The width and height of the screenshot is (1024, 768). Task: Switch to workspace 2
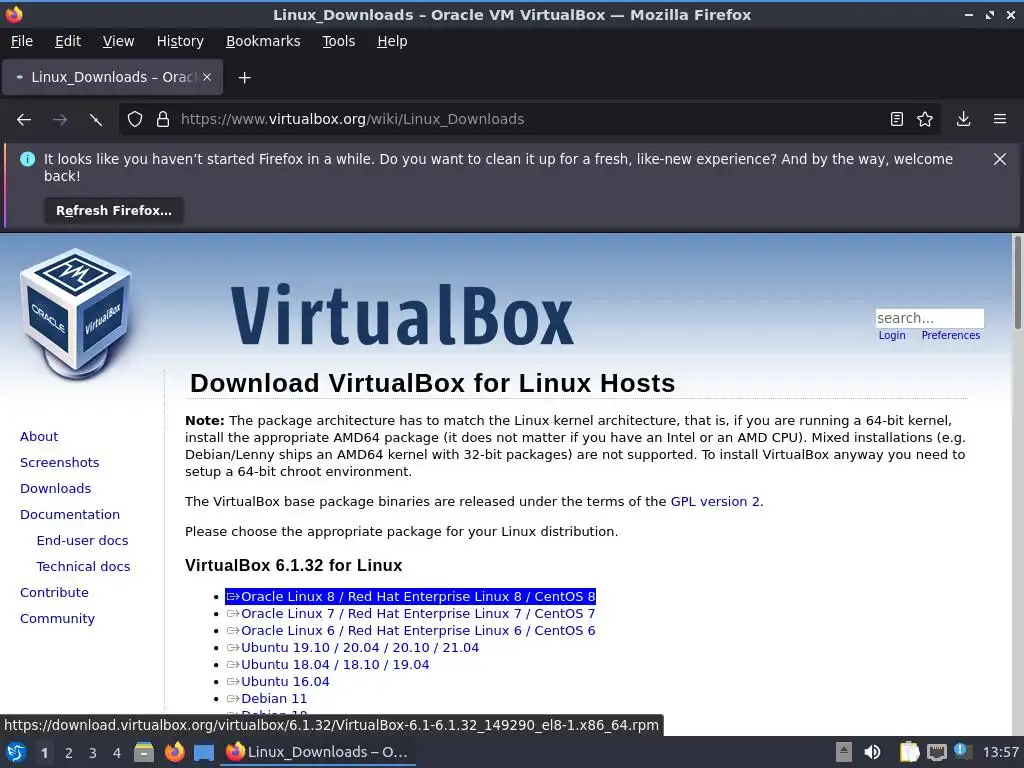click(x=69, y=753)
